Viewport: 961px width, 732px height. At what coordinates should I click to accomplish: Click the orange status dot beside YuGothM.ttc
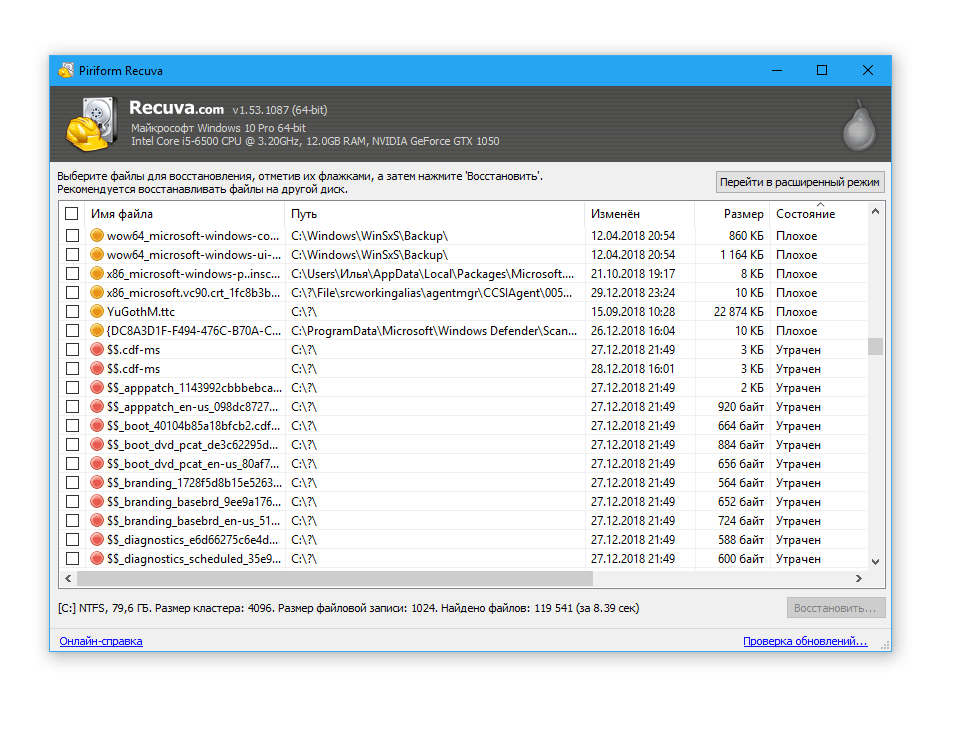point(97,312)
